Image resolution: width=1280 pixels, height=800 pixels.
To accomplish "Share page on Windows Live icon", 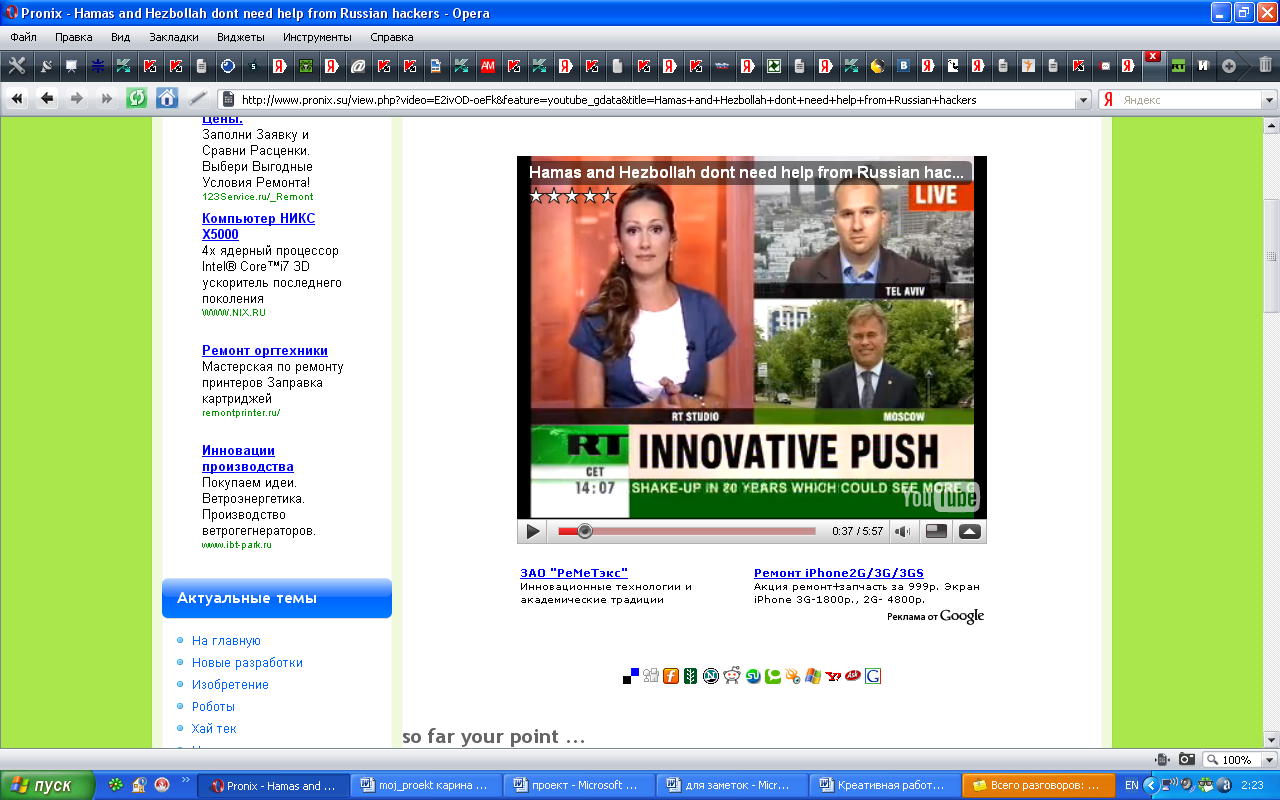I will click(813, 676).
